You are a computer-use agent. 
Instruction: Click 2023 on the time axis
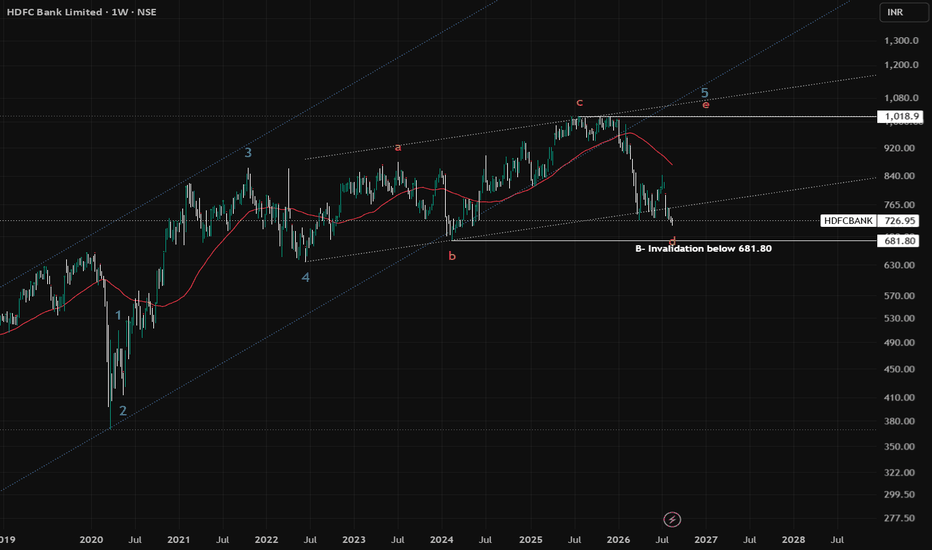click(x=354, y=540)
